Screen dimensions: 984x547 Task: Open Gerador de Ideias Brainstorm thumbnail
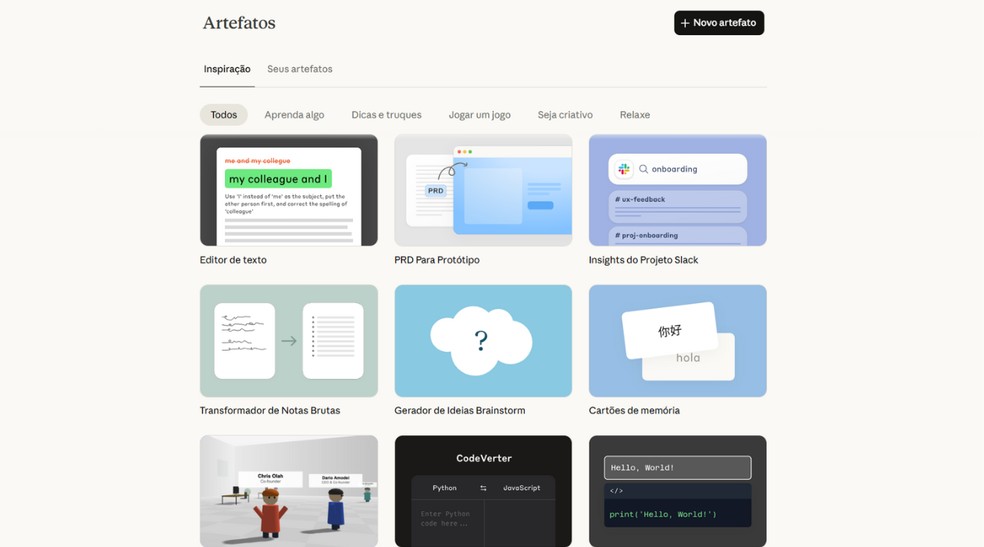point(483,341)
